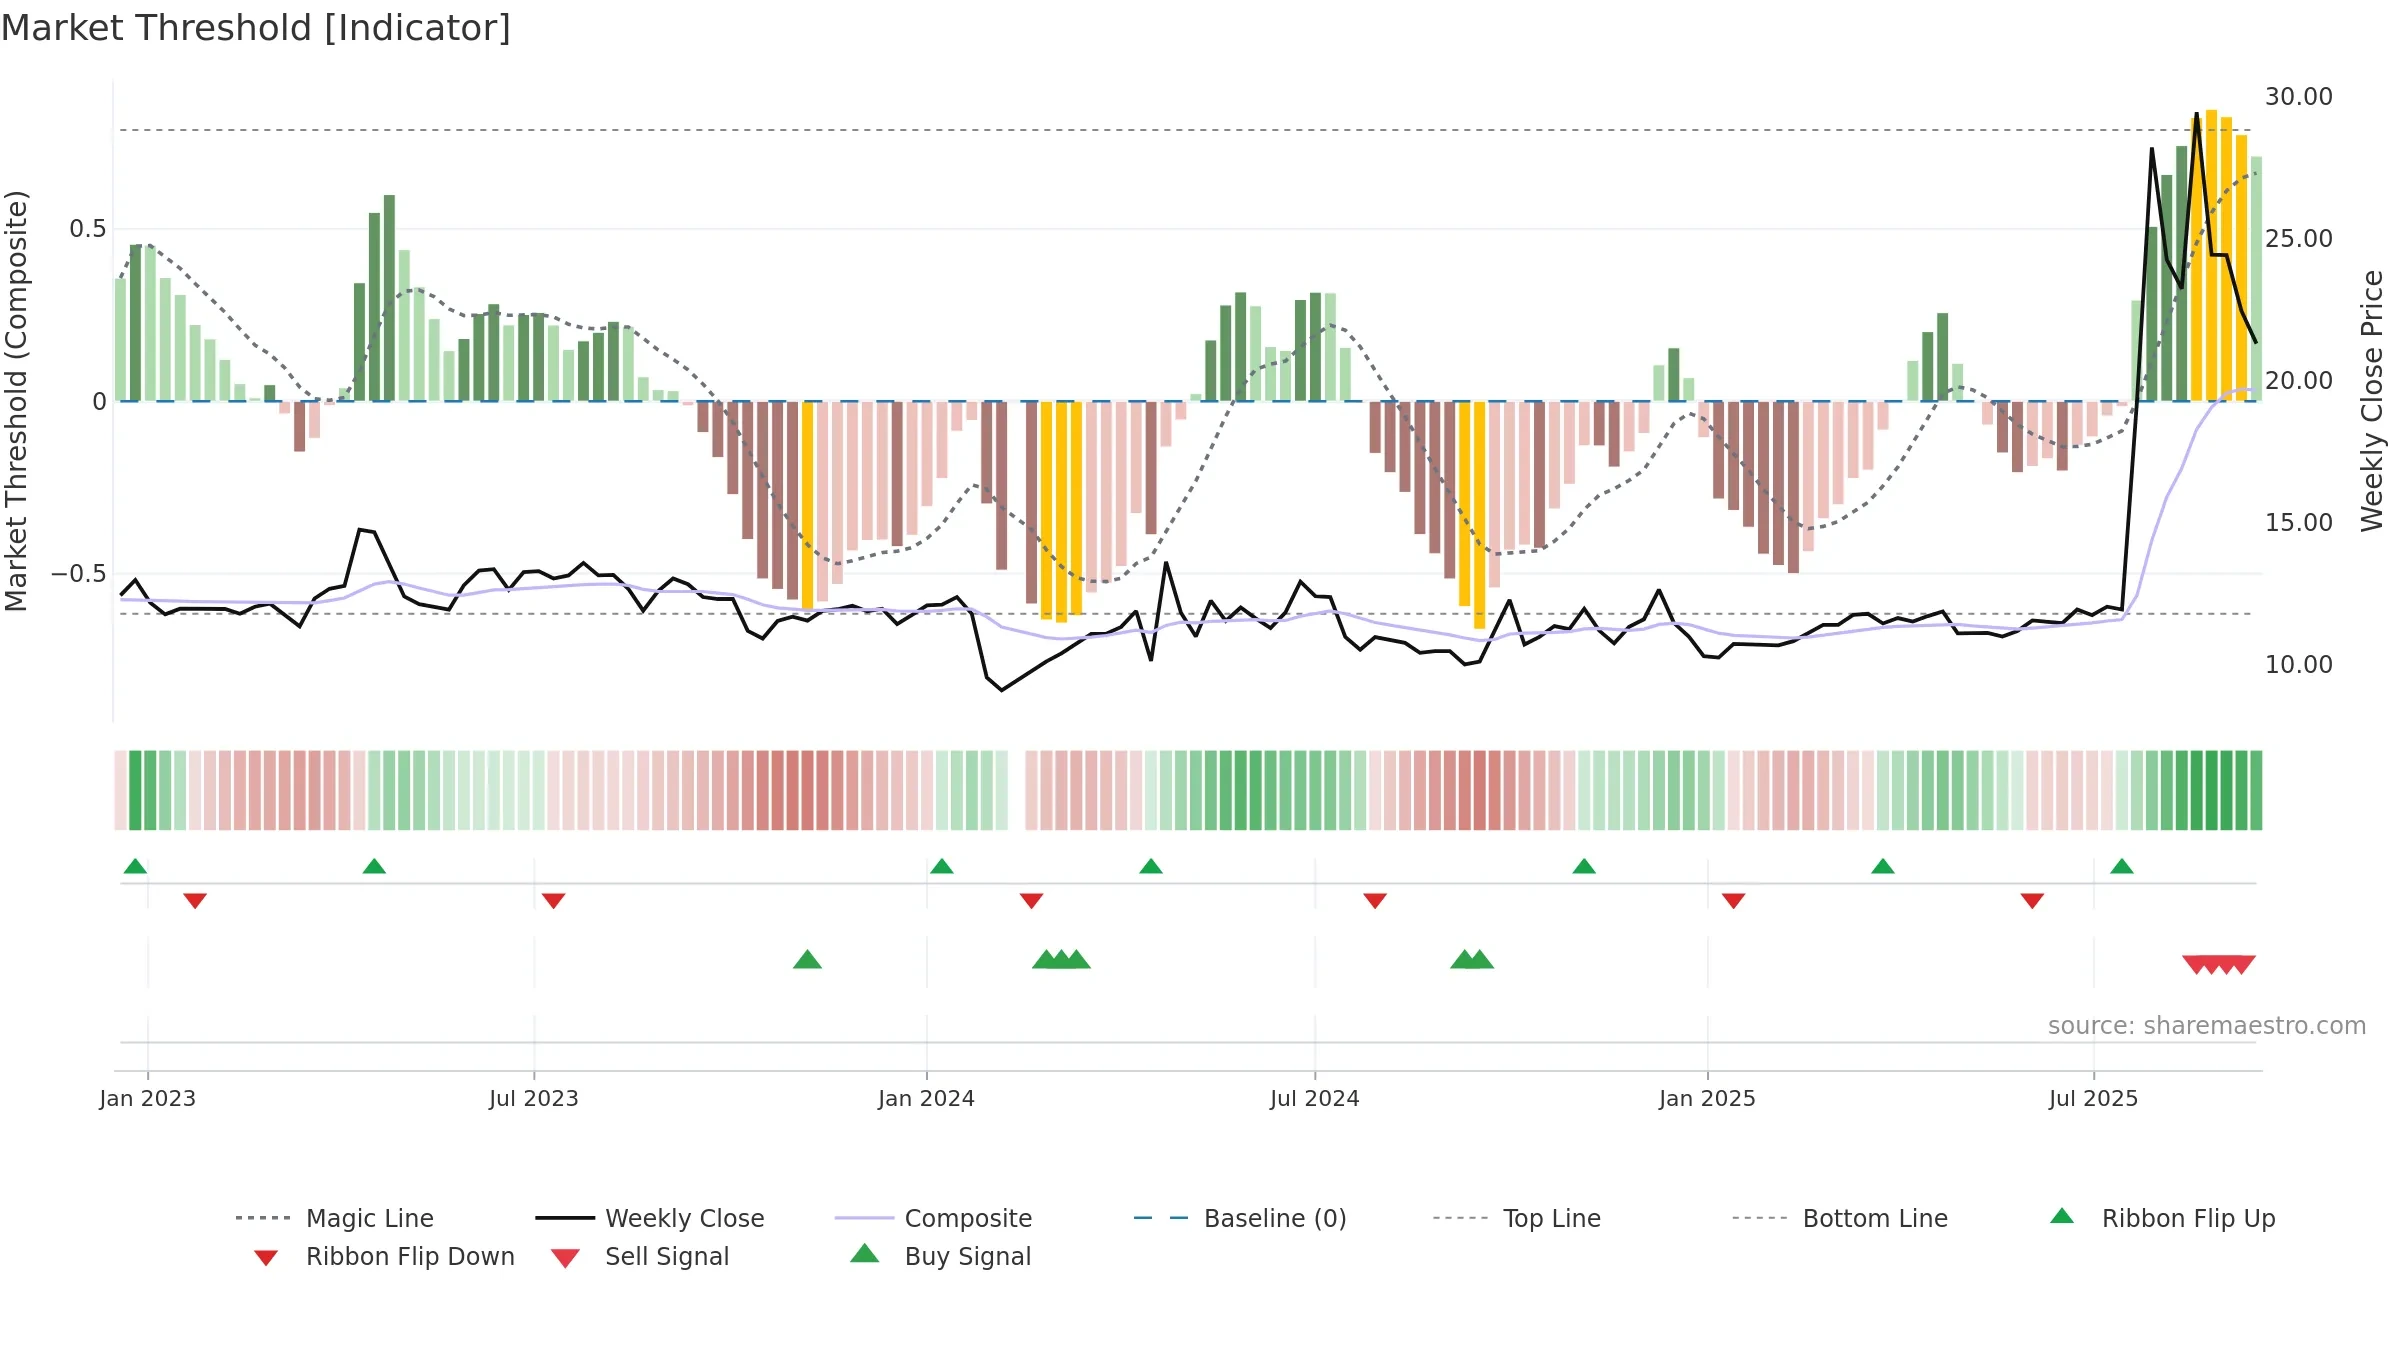
Task: Click the Ribbon Flip Up marker in April 2023
Action: click(374, 866)
